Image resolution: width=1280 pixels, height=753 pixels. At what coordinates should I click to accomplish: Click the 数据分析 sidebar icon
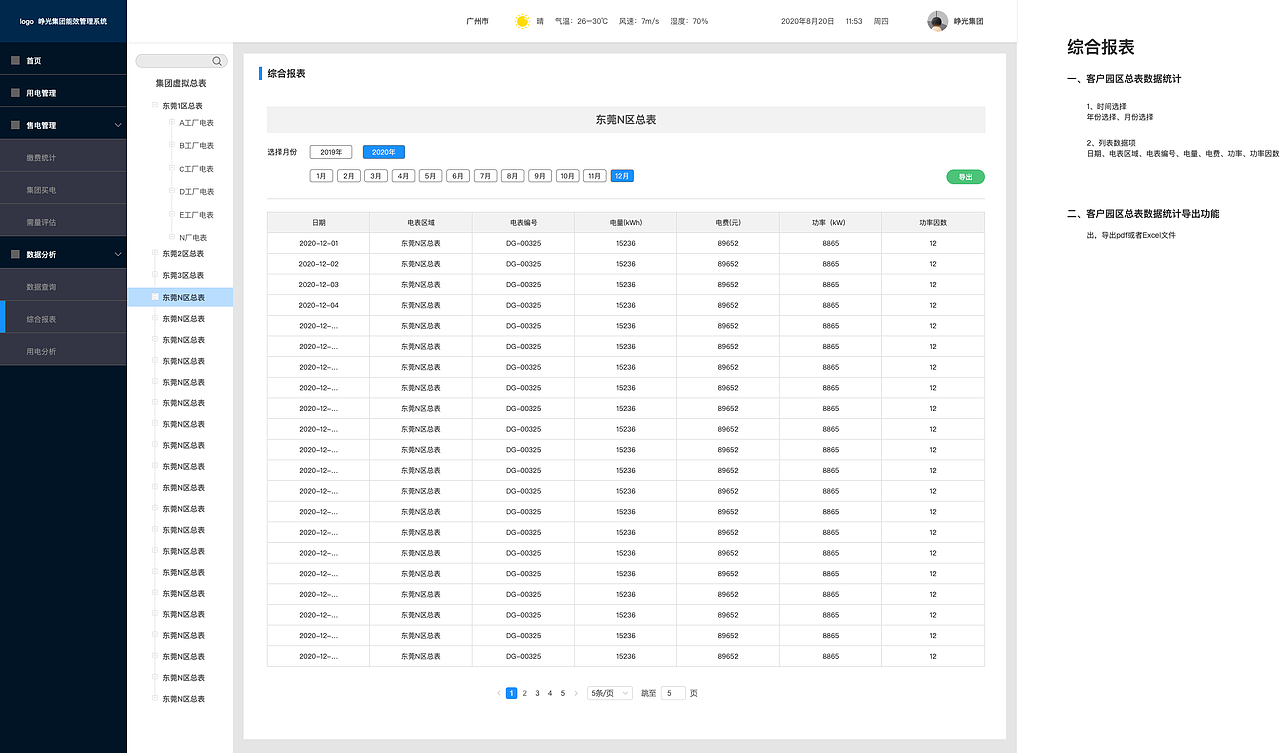(15, 254)
